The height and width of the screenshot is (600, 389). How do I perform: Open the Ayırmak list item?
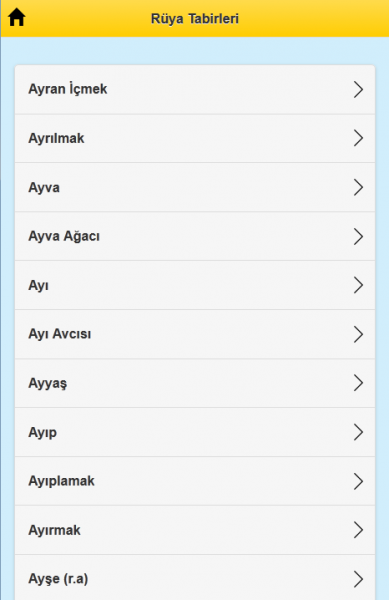[195, 530]
